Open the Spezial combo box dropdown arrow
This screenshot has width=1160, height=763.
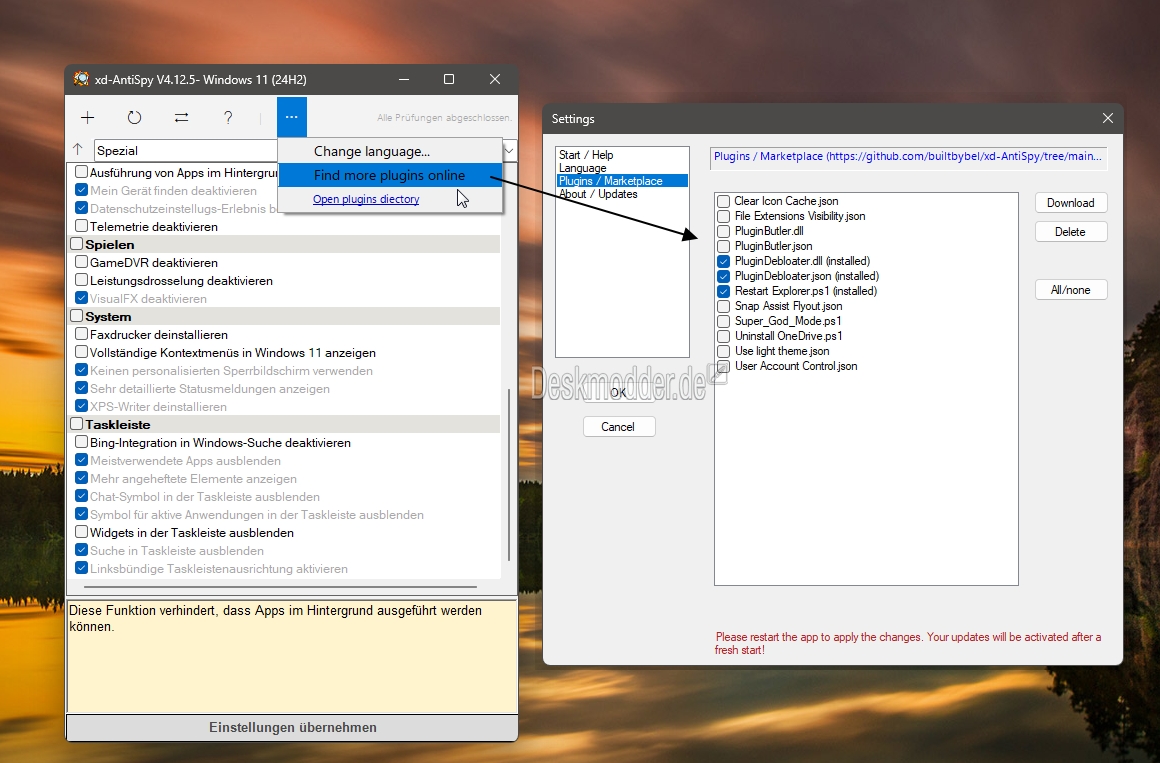pos(509,150)
